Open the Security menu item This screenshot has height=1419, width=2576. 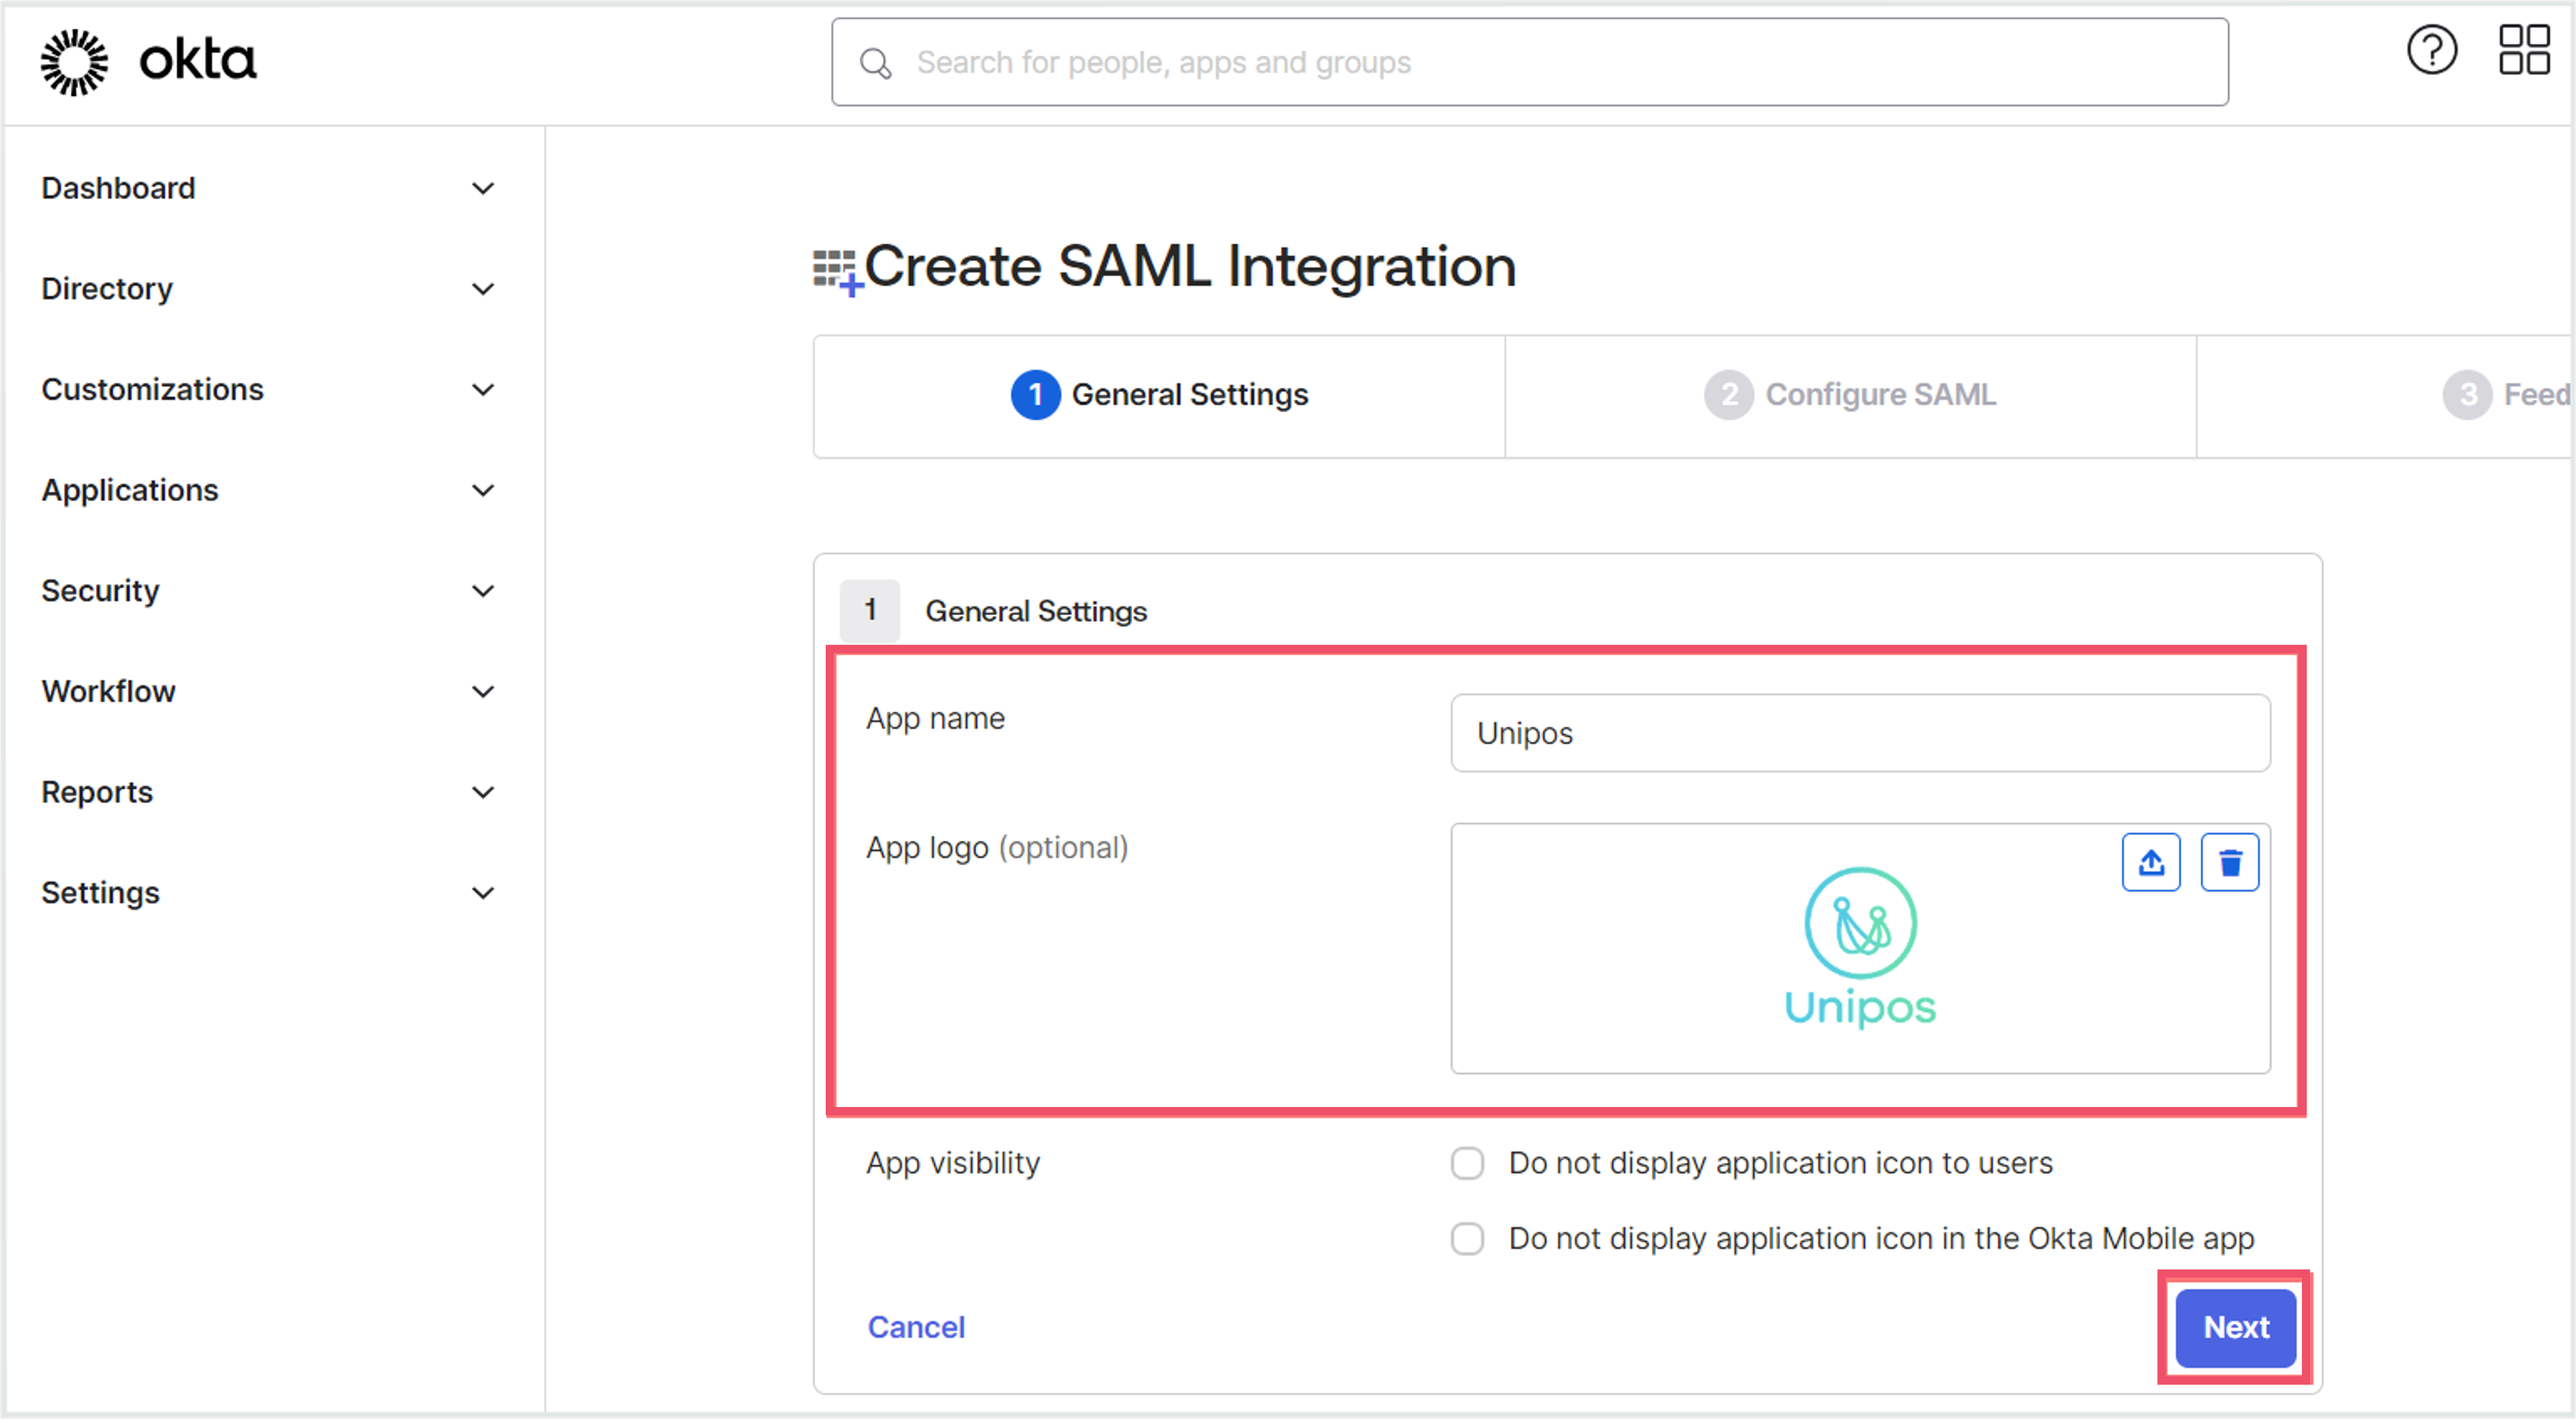(x=100, y=591)
